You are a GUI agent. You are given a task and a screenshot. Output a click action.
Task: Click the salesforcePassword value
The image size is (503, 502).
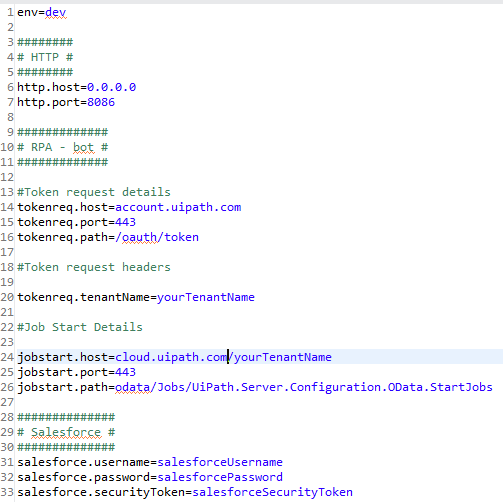(220, 477)
